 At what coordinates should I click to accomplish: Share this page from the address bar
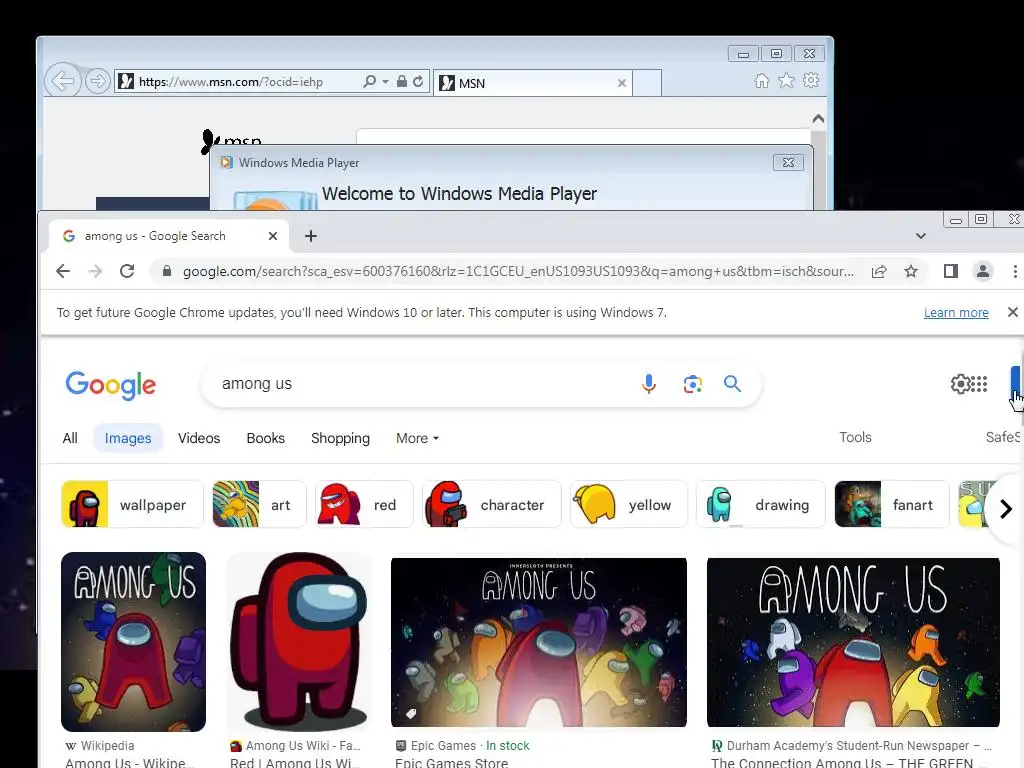(879, 271)
